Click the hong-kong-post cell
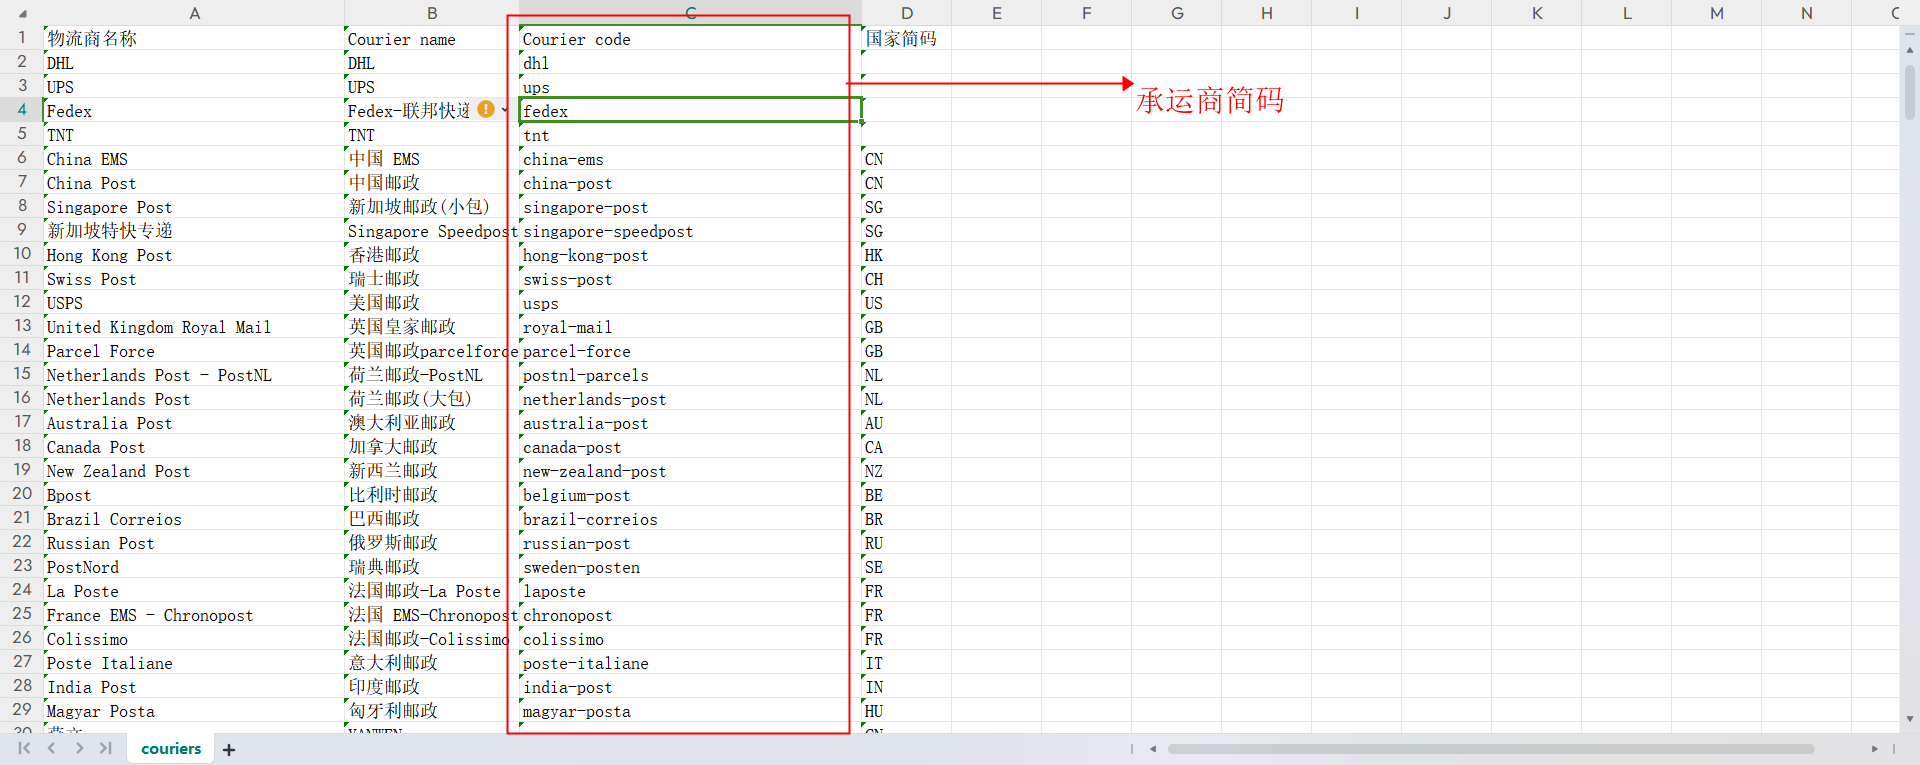This screenshot has width=1920, height=765. pyautogui.click(x=690, y=254)
